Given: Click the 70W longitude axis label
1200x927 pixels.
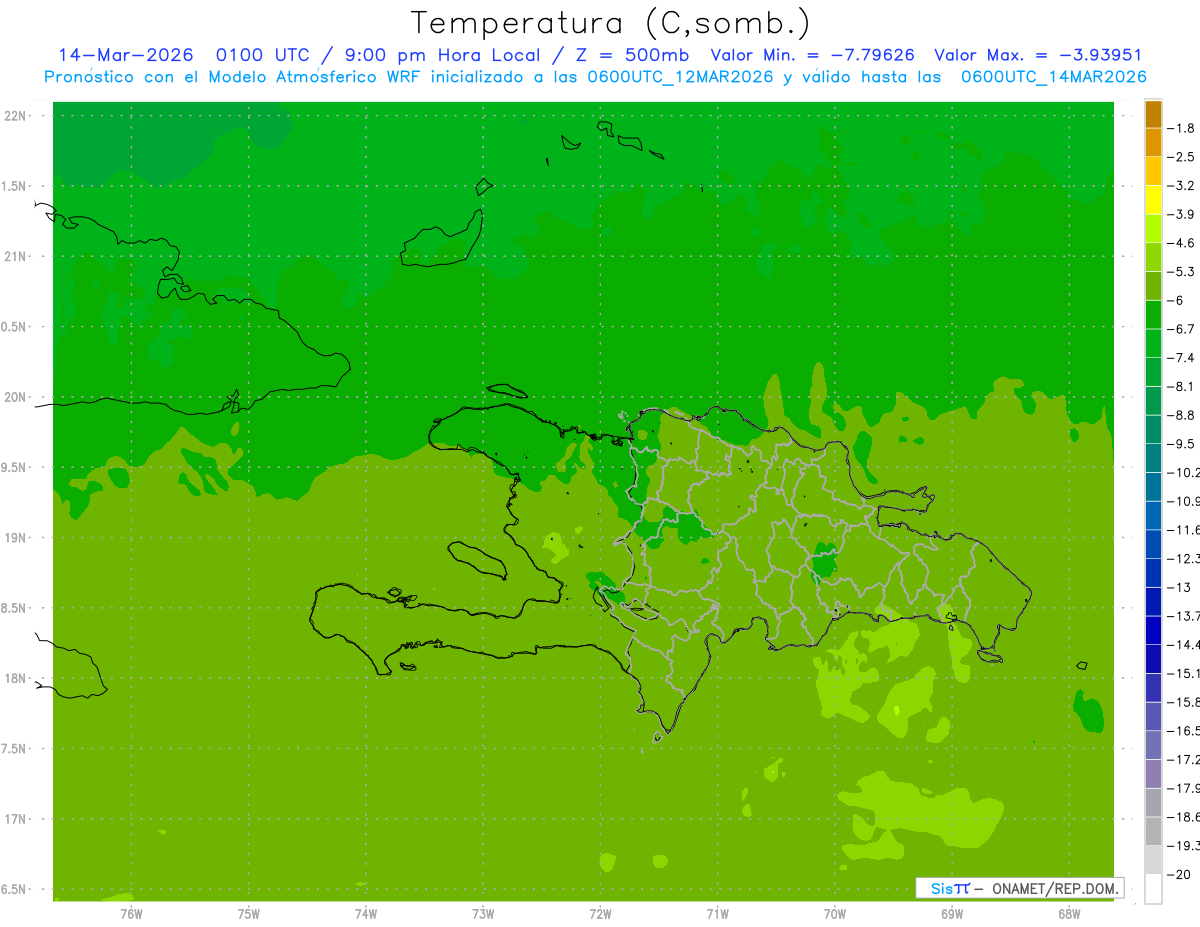Looking at the screenshot, I should click(x=835, y=914).
